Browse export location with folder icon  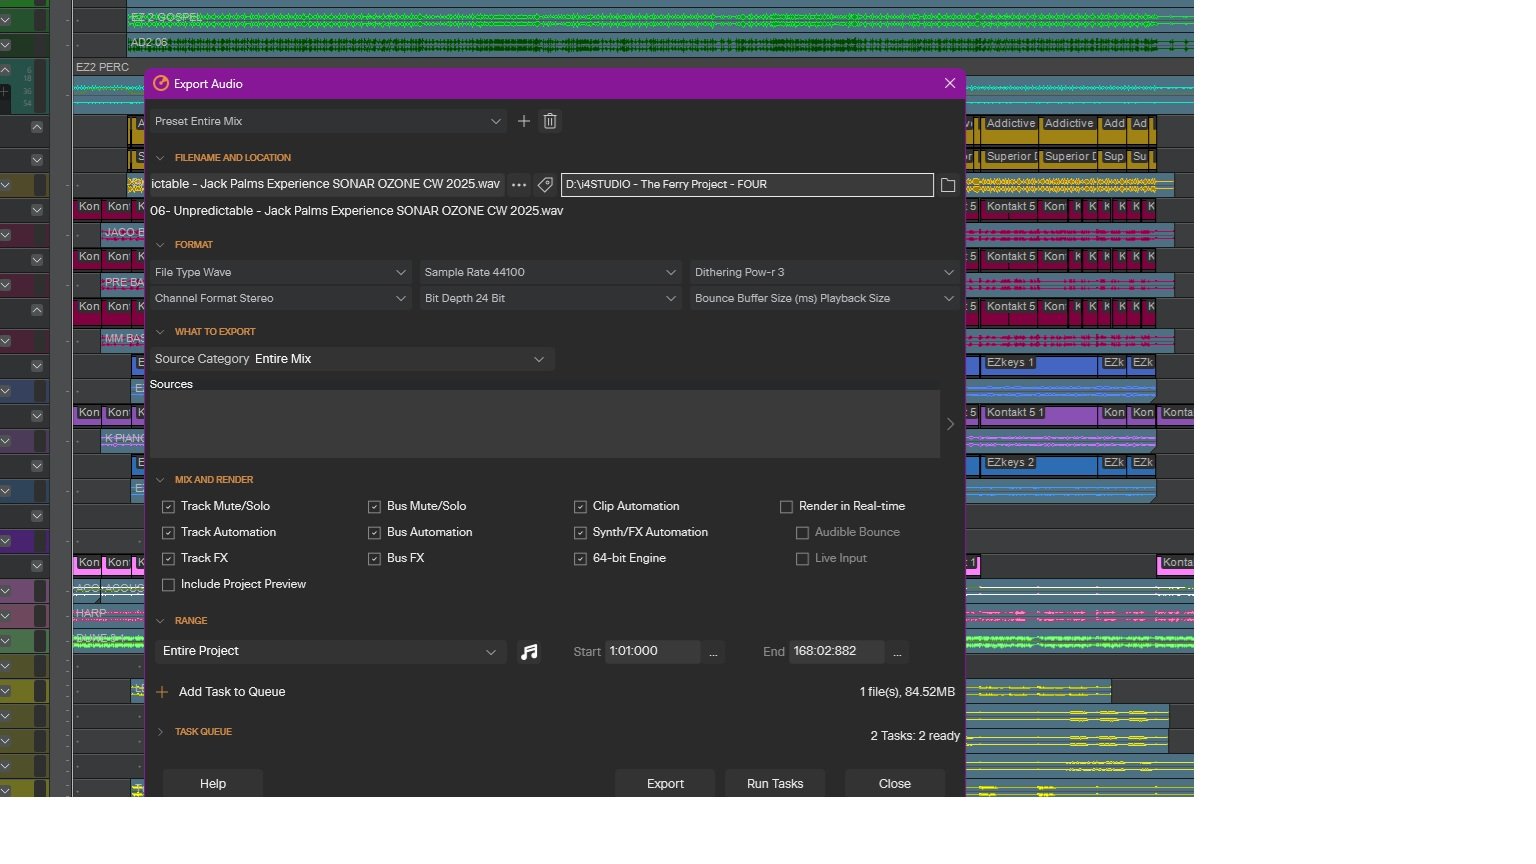[948, 185]
